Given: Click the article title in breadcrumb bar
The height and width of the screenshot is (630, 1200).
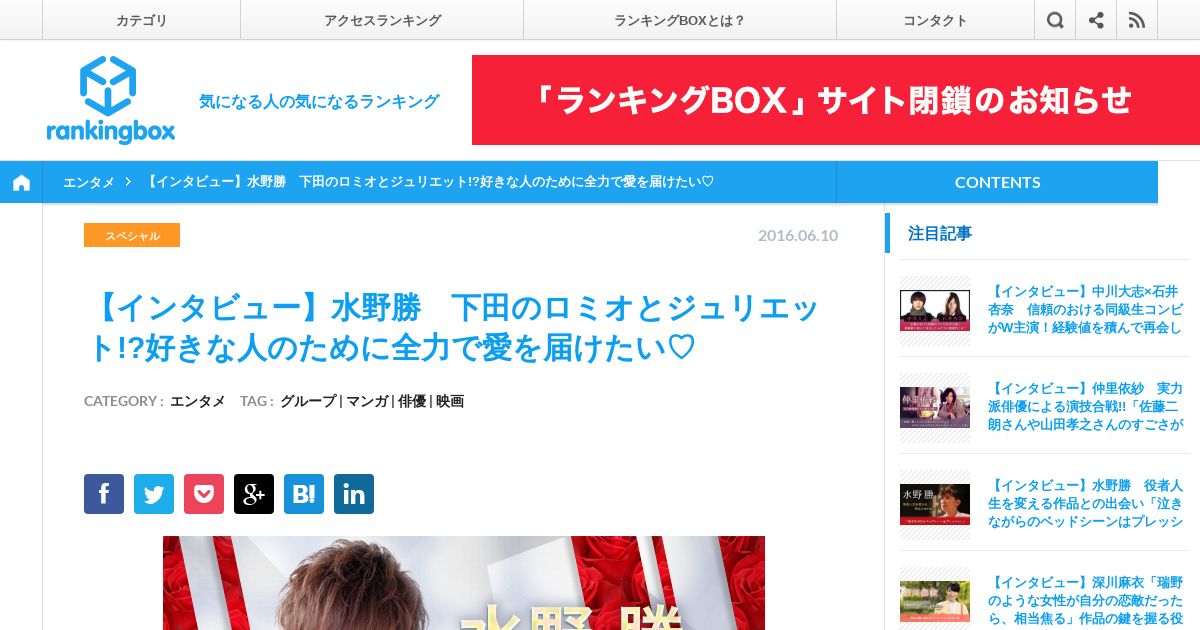Looking at the screenshot, I should pyautogui.click(x=430, y=182).
